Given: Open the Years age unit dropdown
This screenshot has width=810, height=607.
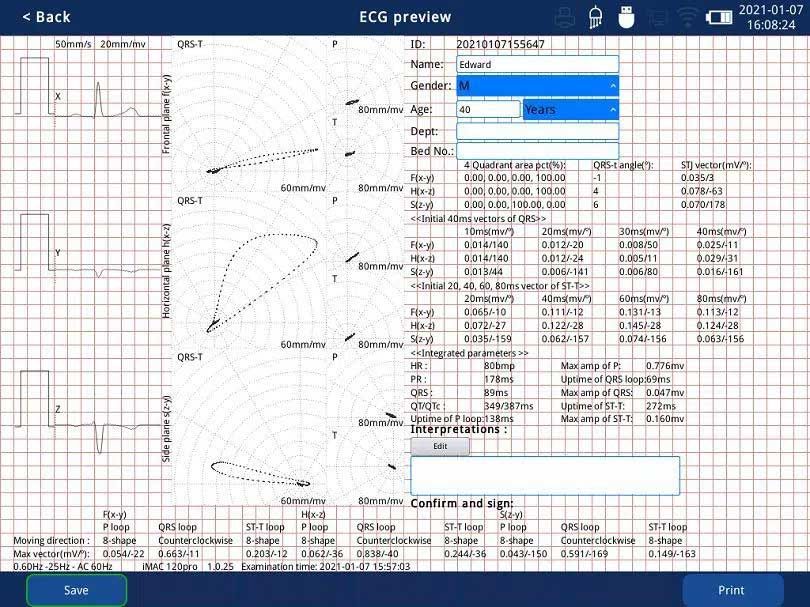Looking at the screenshot, I should [570, 110].
